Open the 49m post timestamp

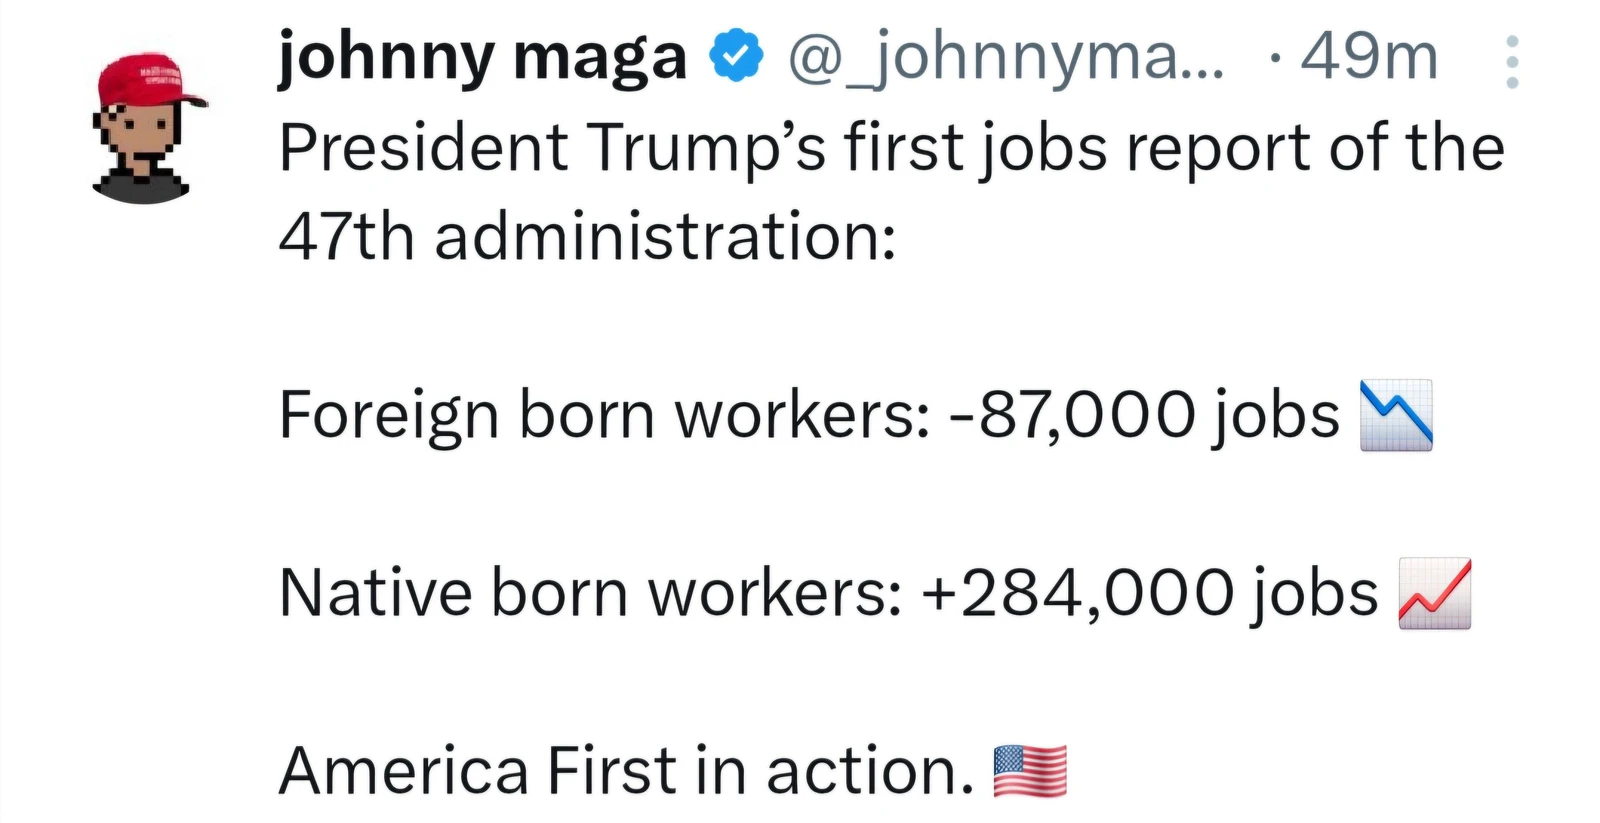(x=1368, y=57)
